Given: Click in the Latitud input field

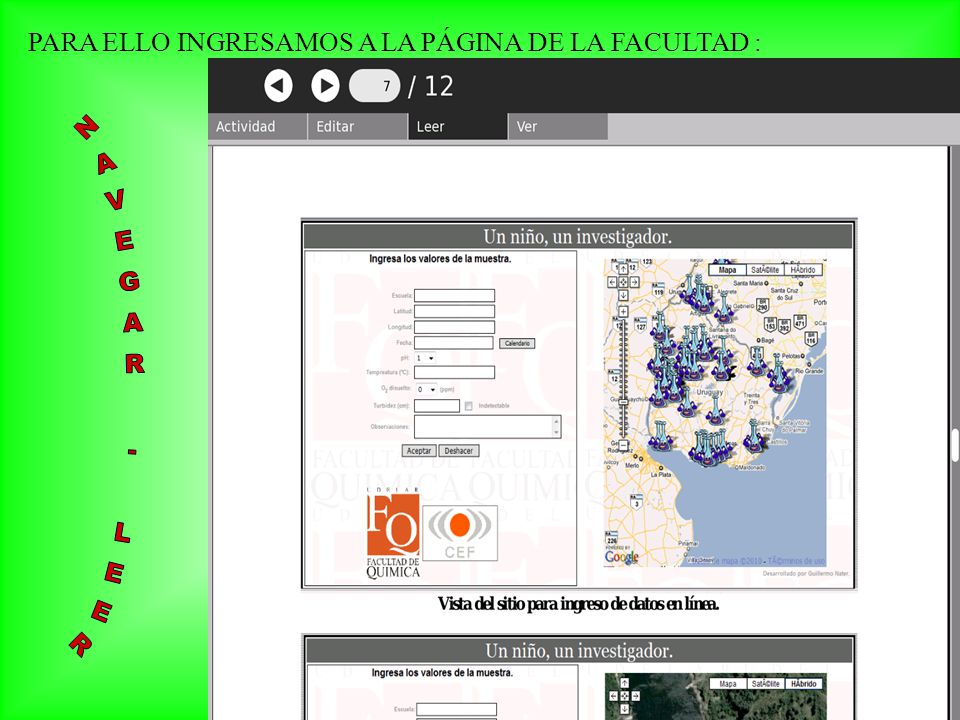Looking at the screenshot, I should coord(454,312).
